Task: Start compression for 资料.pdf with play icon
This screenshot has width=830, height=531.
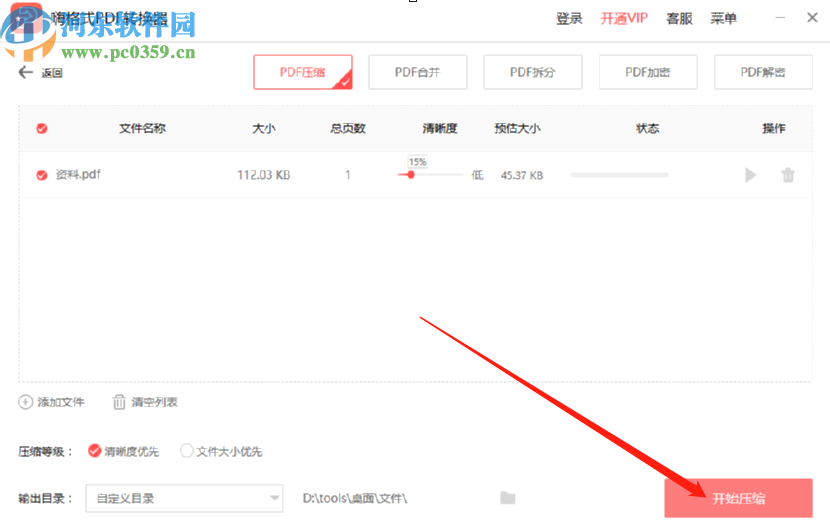Action: [750, 175]
